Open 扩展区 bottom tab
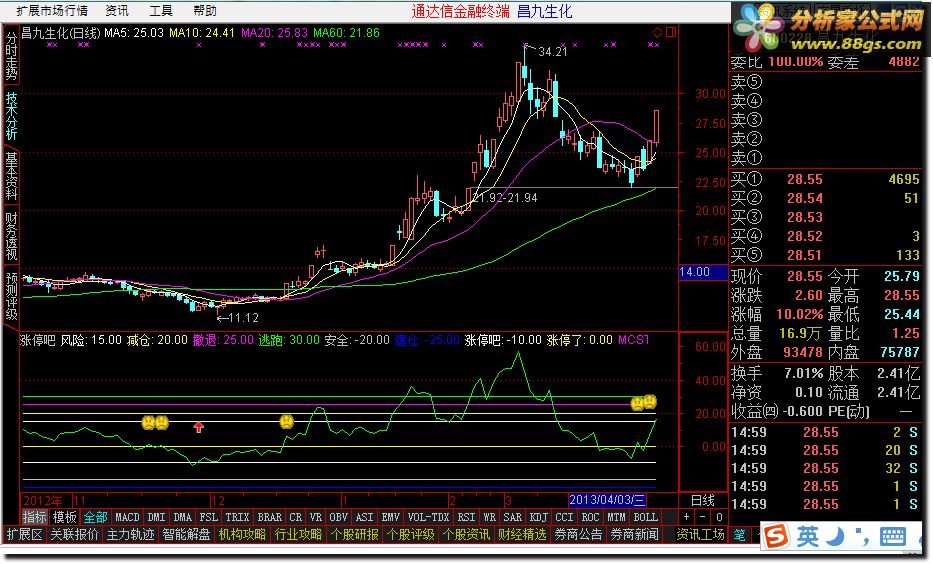 tap(24, 534)
